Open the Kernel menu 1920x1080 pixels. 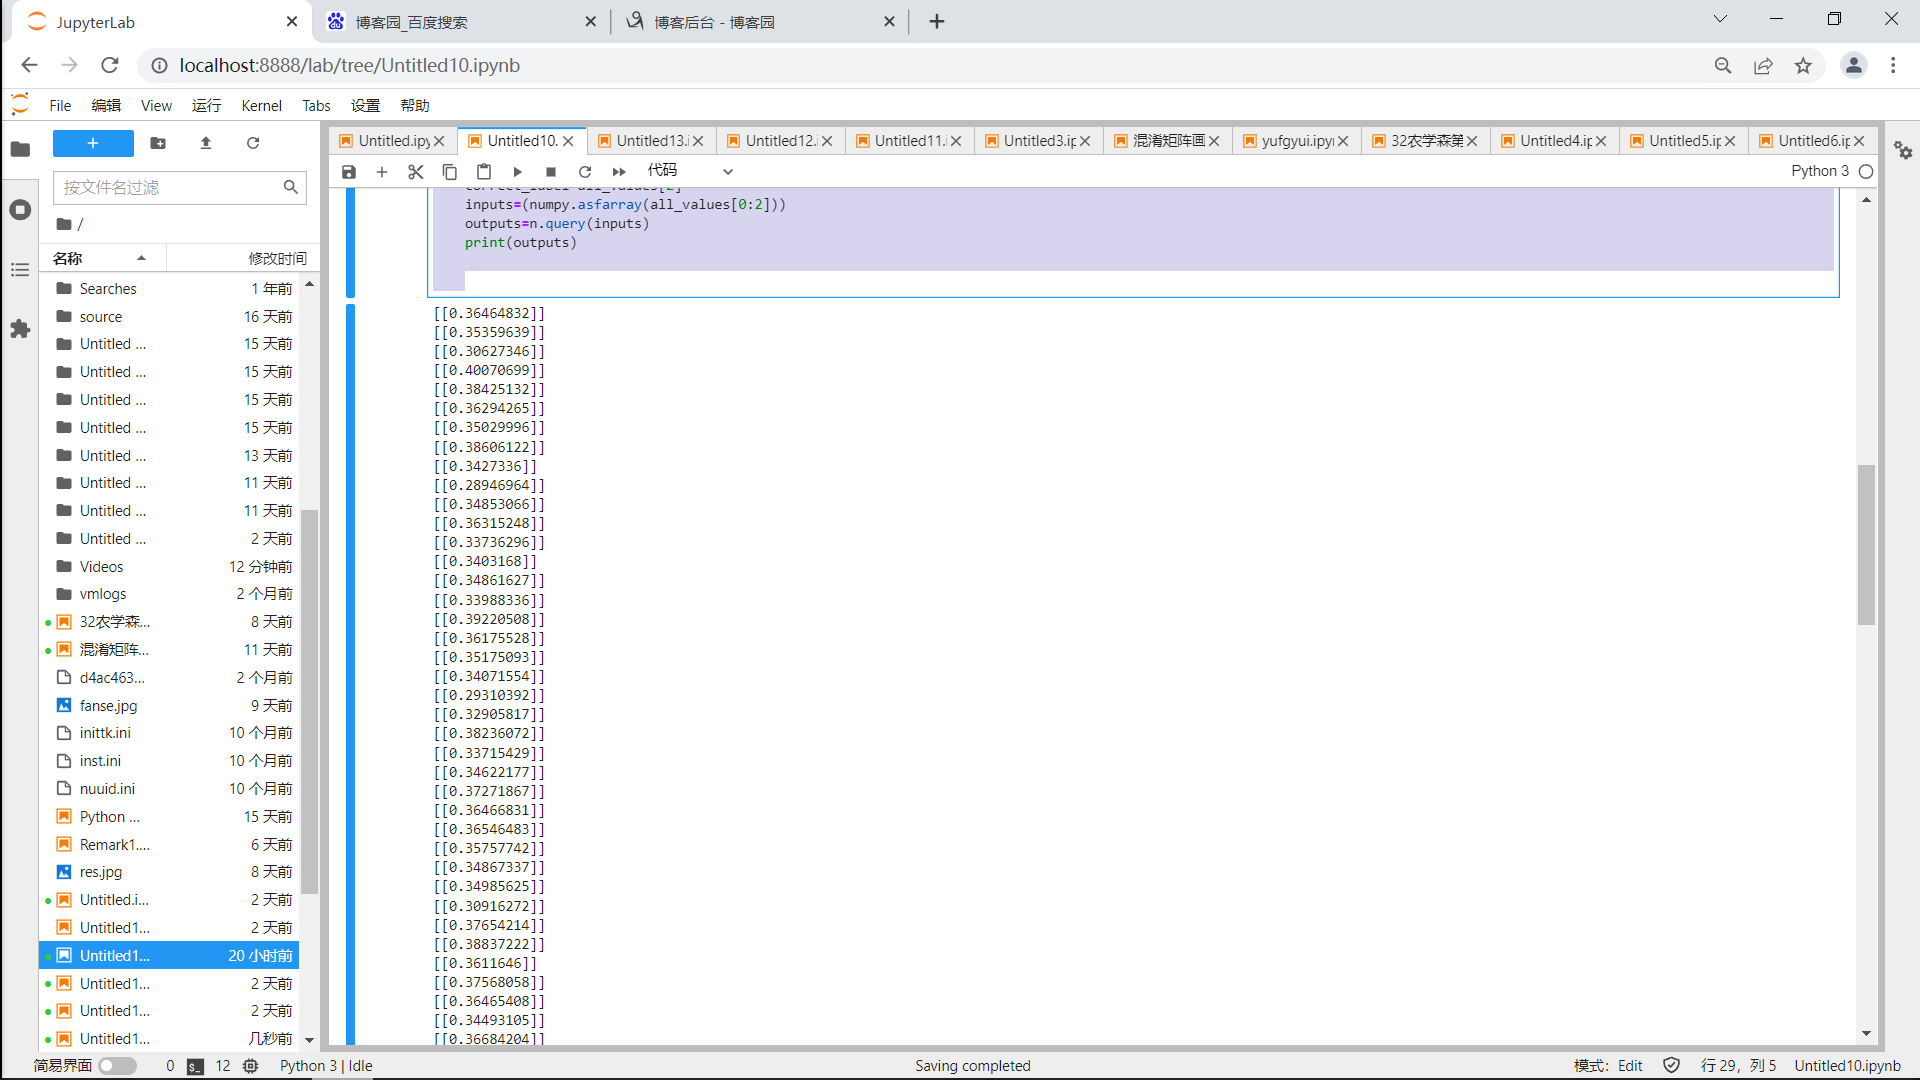[x=261, y=106]
